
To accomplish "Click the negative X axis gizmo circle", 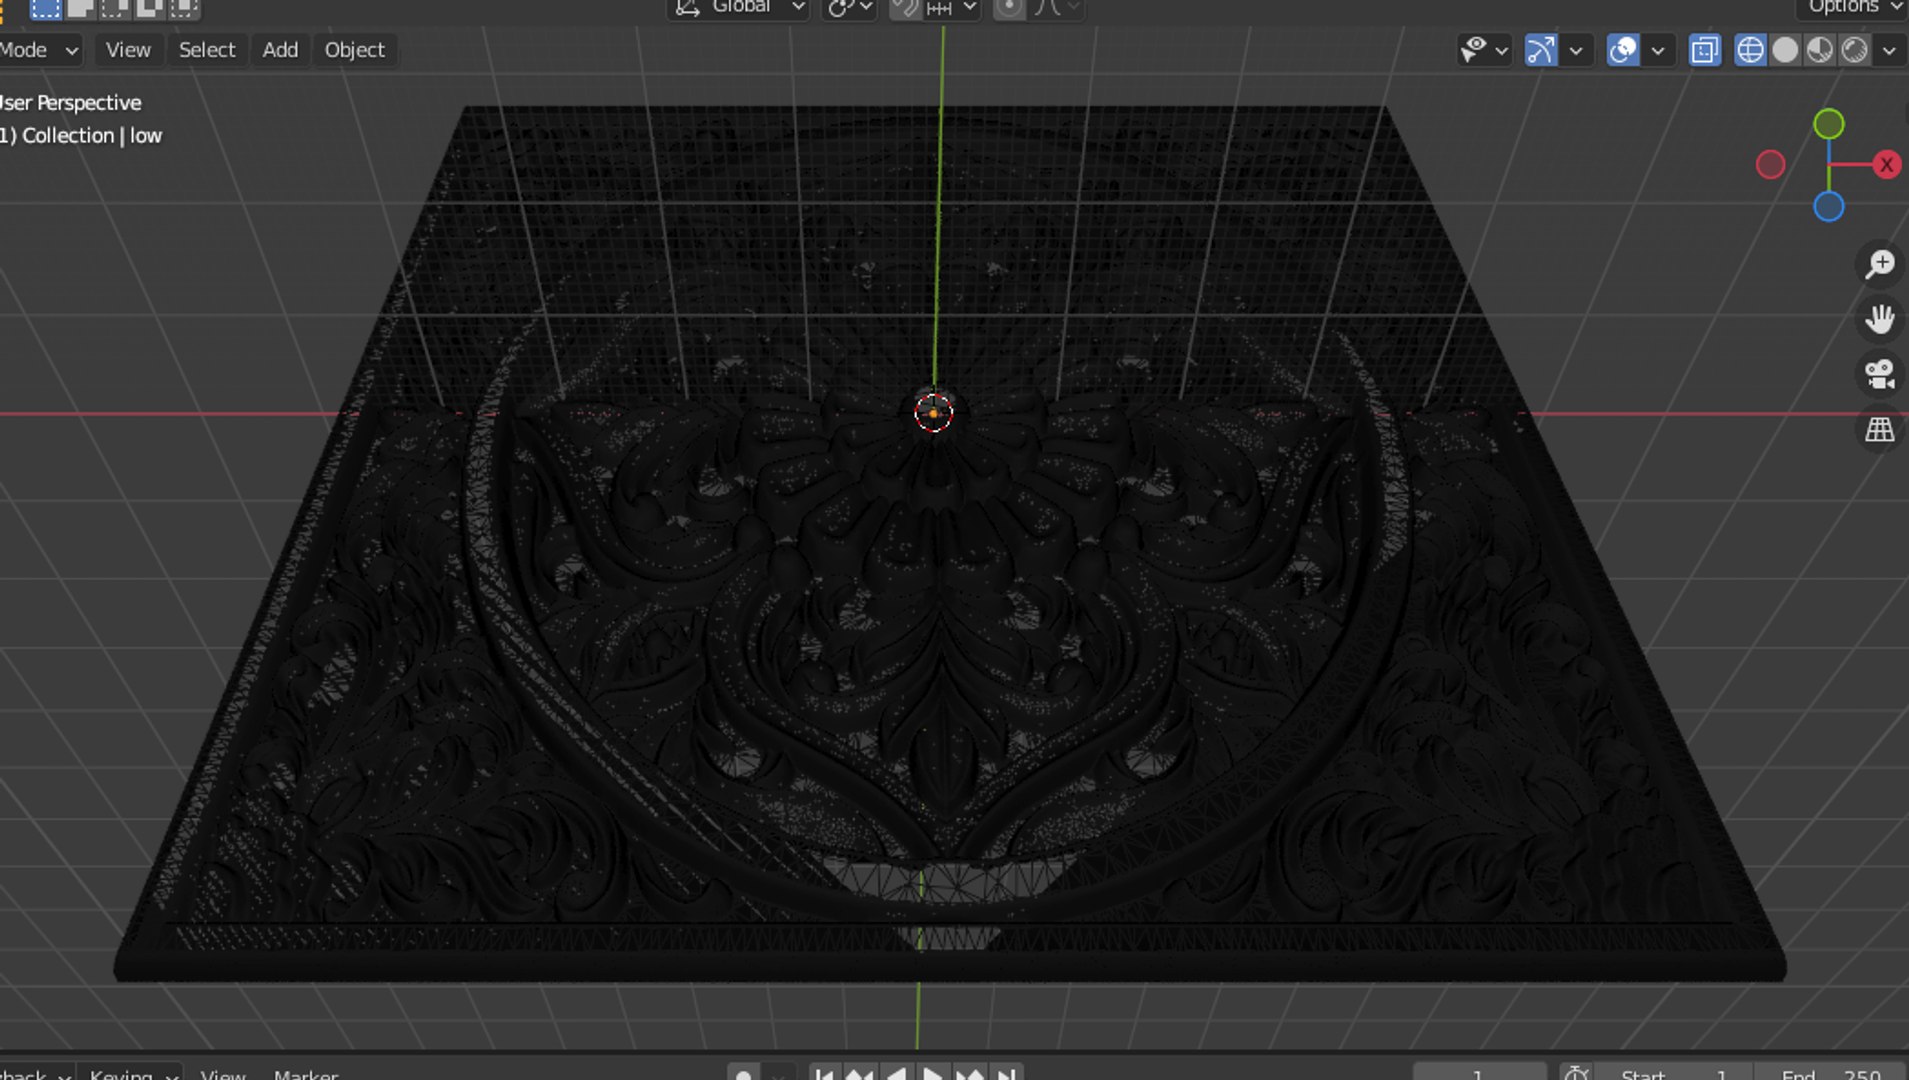I will (x=1771, y=165).
